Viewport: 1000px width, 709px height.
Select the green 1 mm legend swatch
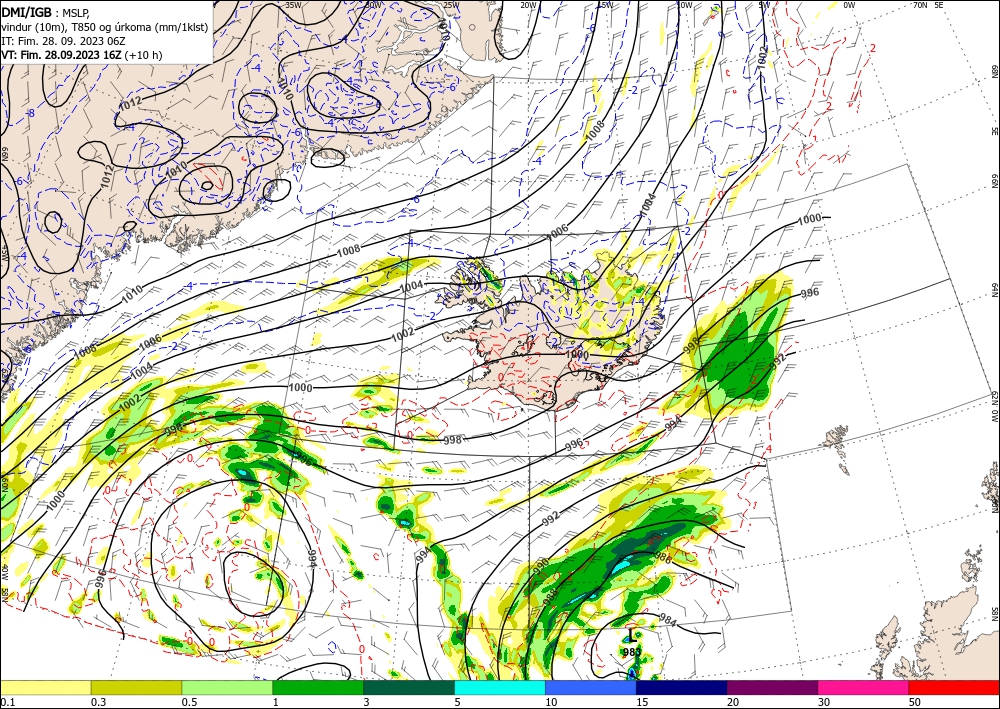click(x=318, y=687)
